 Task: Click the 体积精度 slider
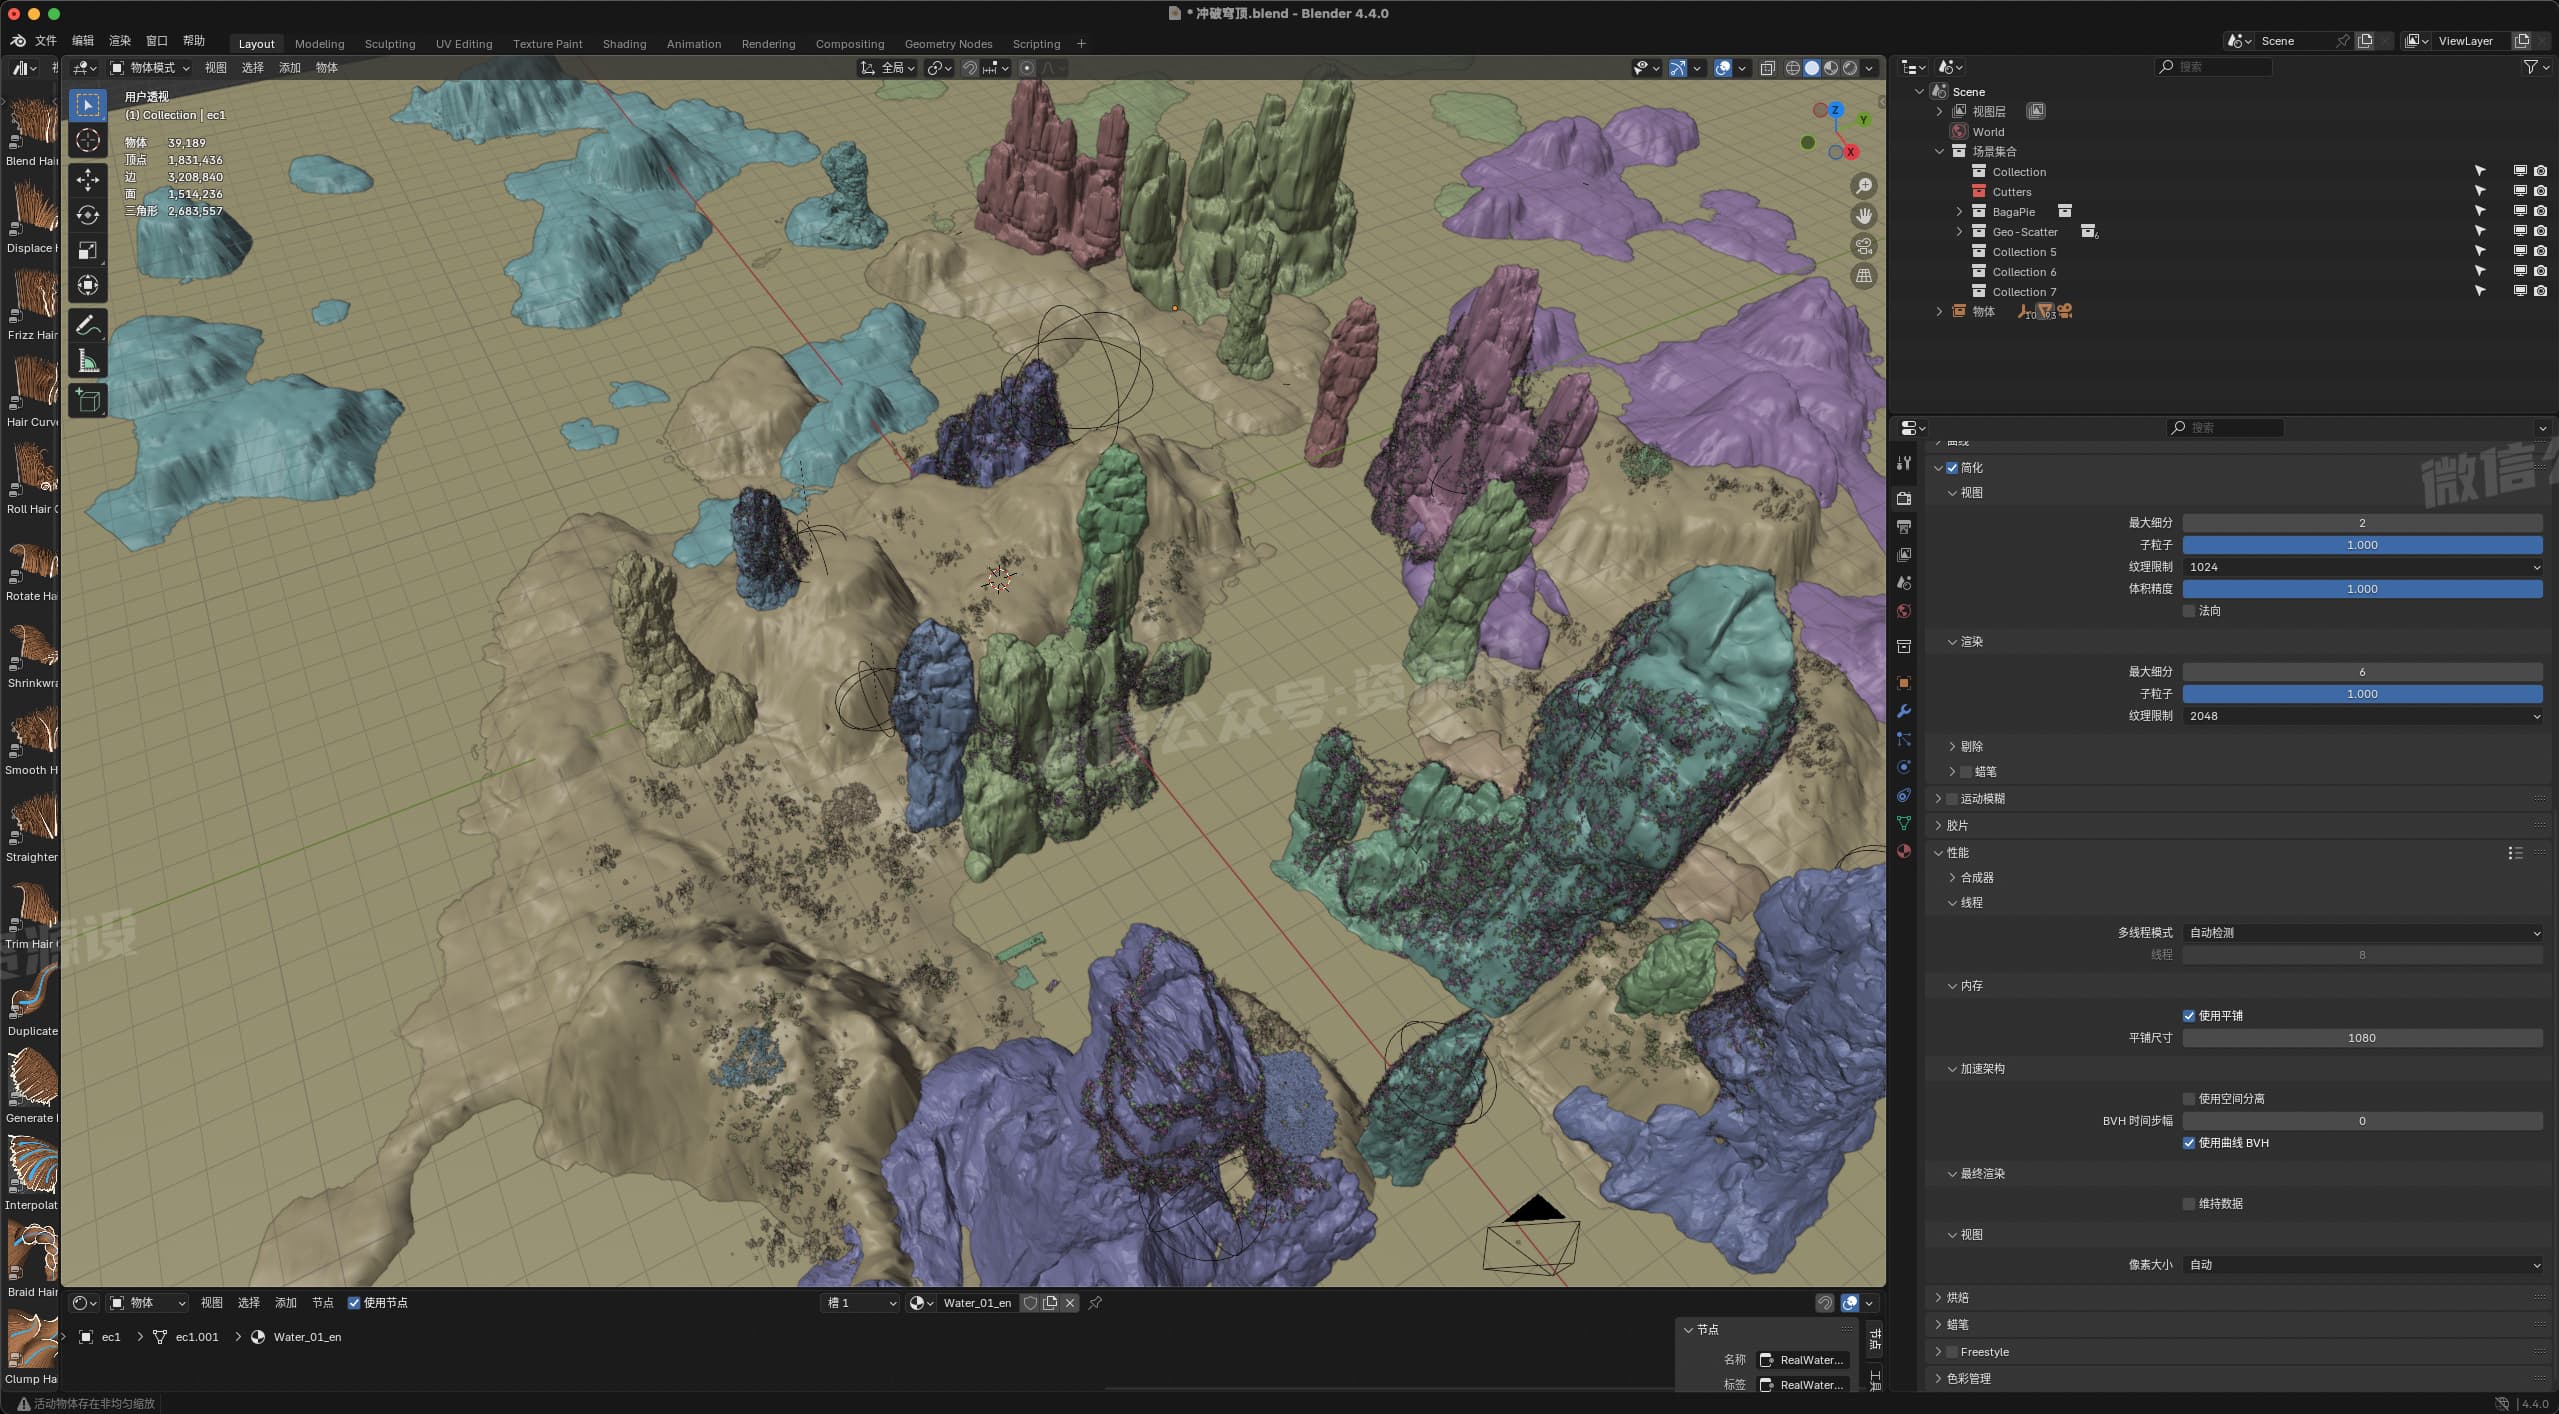coord(2362,589)
